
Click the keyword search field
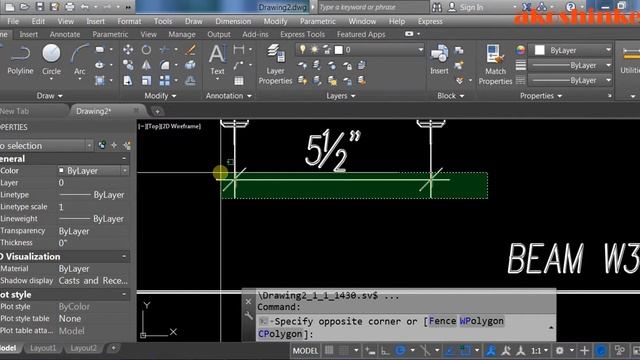[x=373, y=7]
